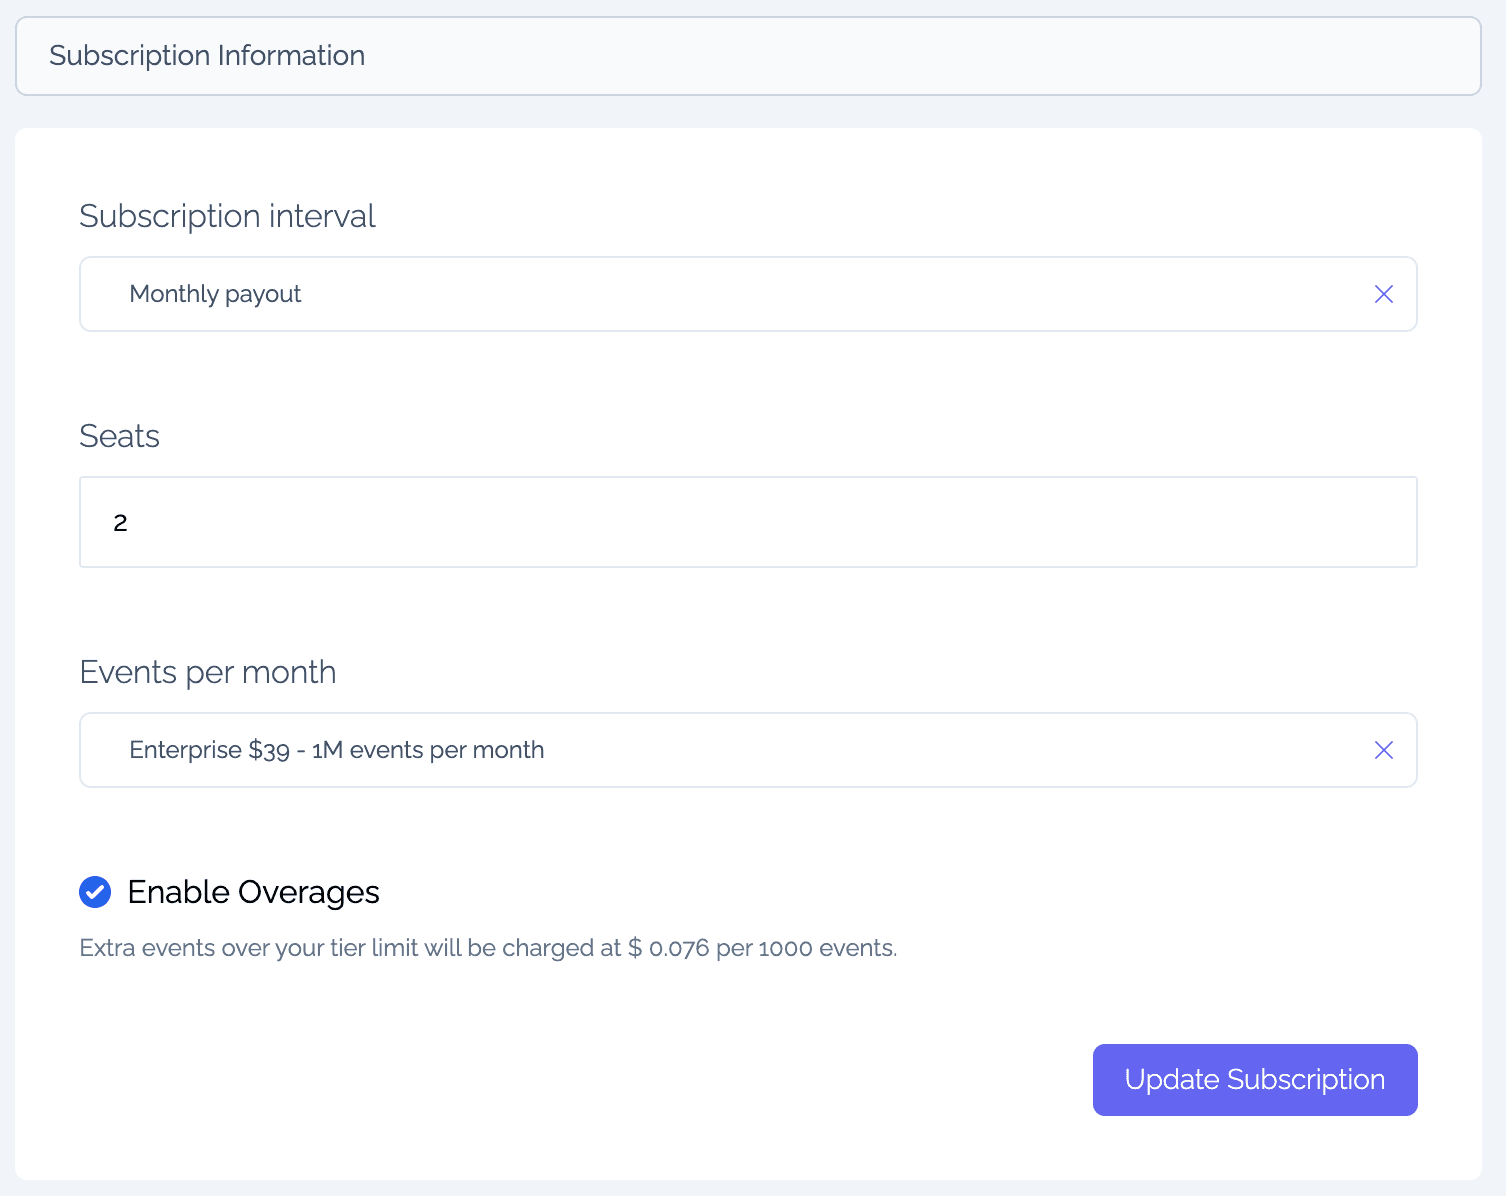The height and width of the screenshot is (1196, 1506).
Task: Click the Subscription Information header
Action: 207,56
